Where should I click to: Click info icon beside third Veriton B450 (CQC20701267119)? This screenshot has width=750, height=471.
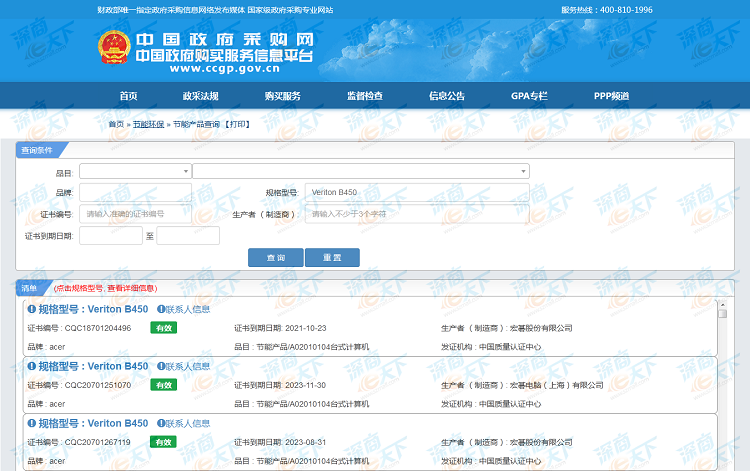pos(32,423)
